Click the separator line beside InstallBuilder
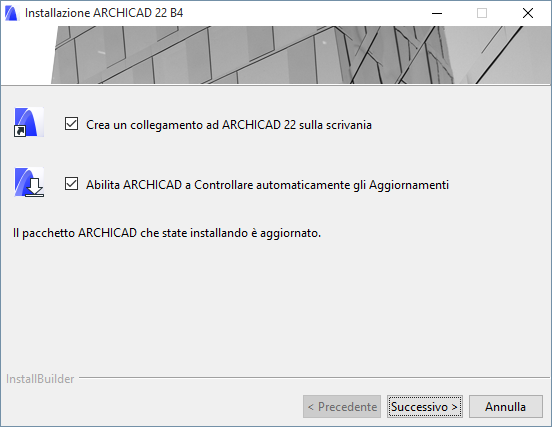Viewport: 552px width, 427px height. tap(314, 378)
